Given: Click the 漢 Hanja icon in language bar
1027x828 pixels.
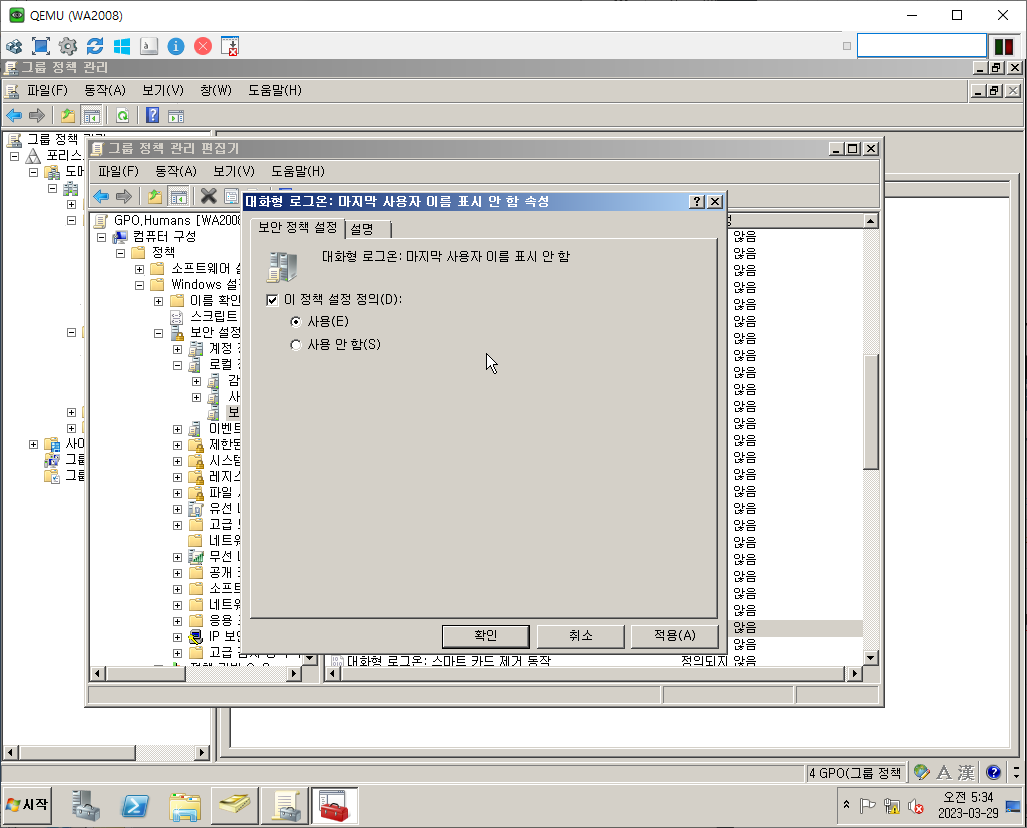Looking at the screenshot, I should (x=966, y=773).
